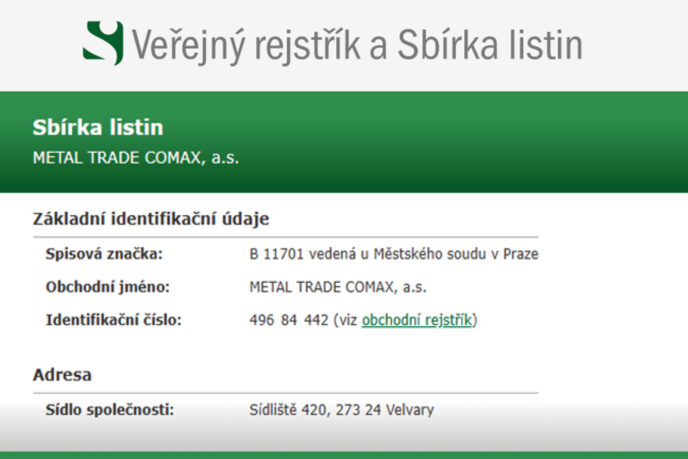Click the 'Identifikační číslo:' label
Viewport: 688px width, 459px height.
click(x=114, y=320)
